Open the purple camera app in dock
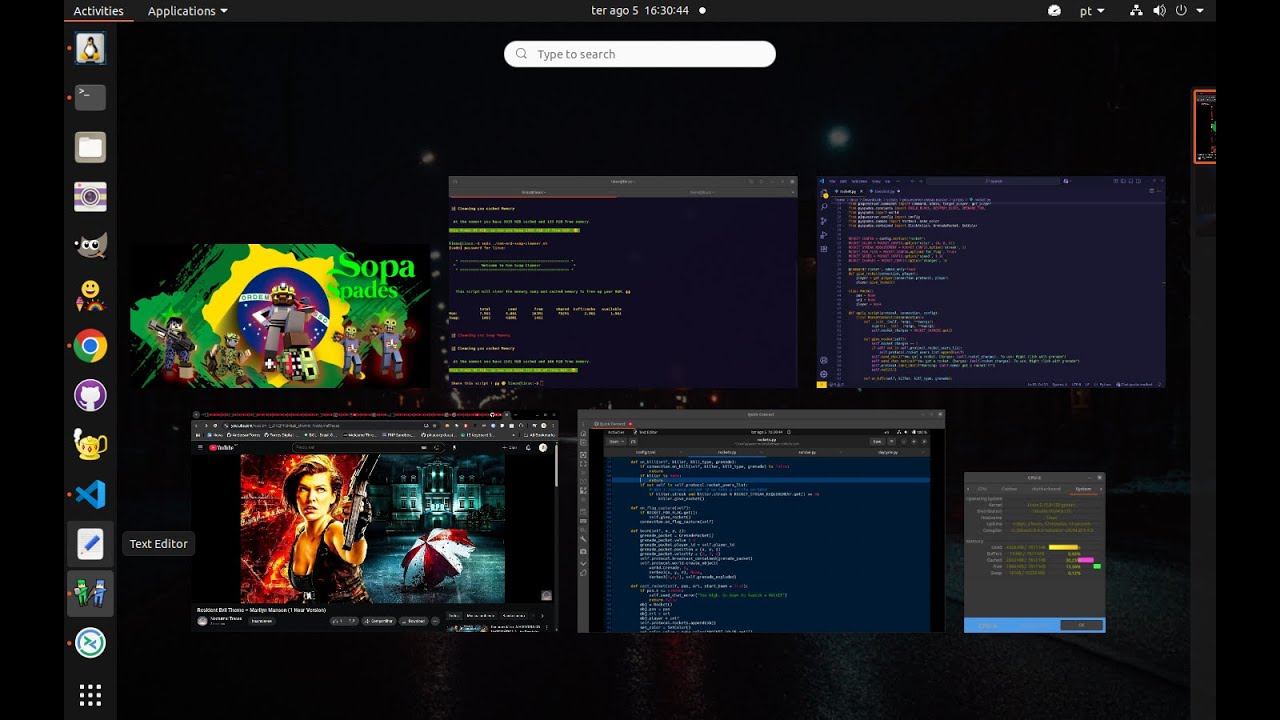Image resolution: width=1280 pixels, height=720 pixels. (90, 197)
